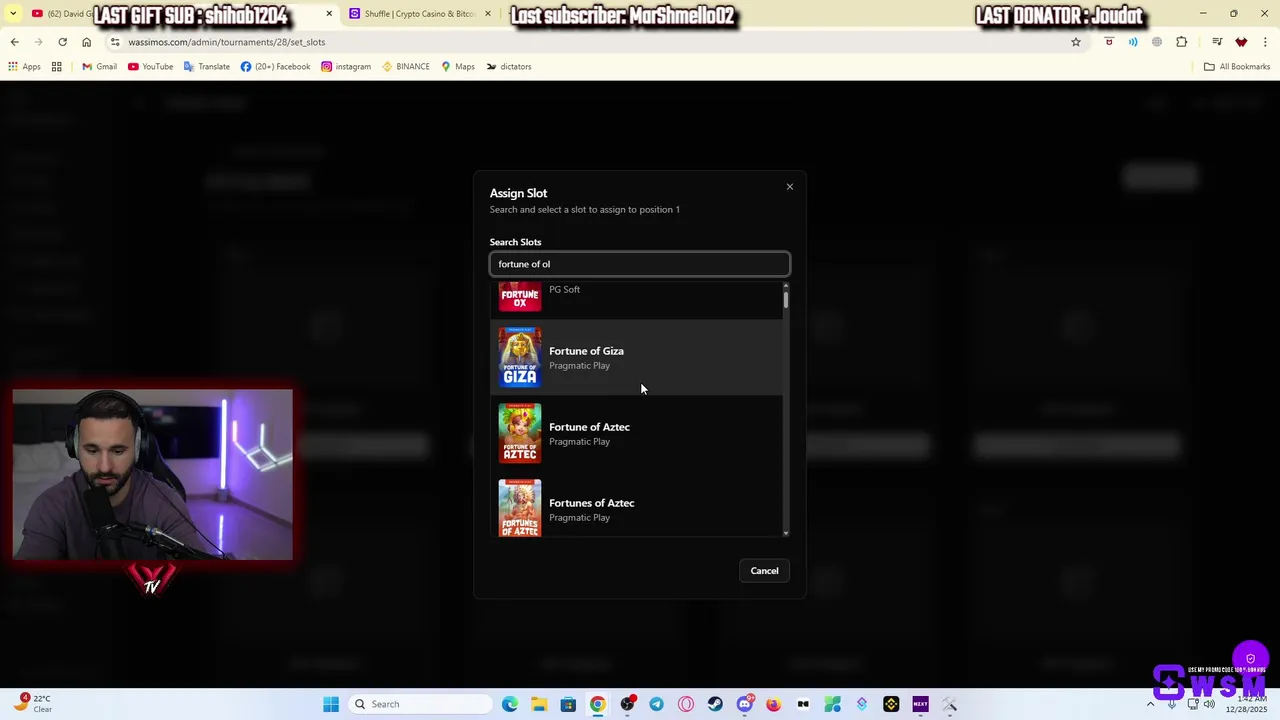Show hidden system tray icons
Image resolution: width=1280 pixels, height=720 pixels.
tap(1150, 704)
